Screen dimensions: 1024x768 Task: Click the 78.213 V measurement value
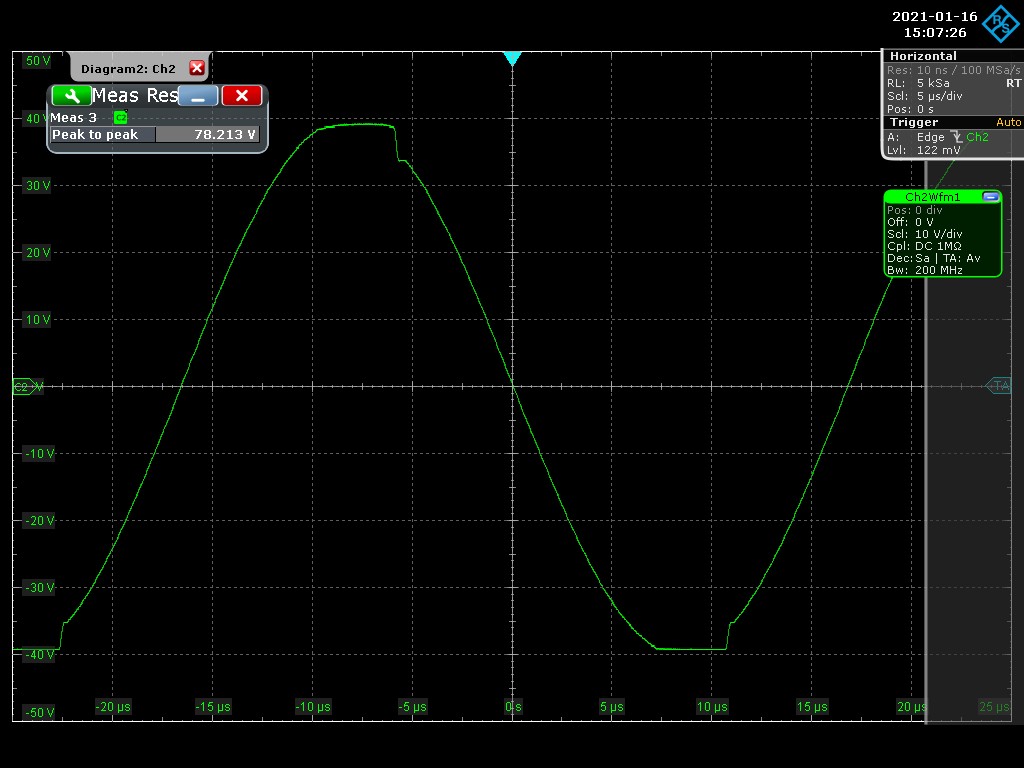(208, 135)
